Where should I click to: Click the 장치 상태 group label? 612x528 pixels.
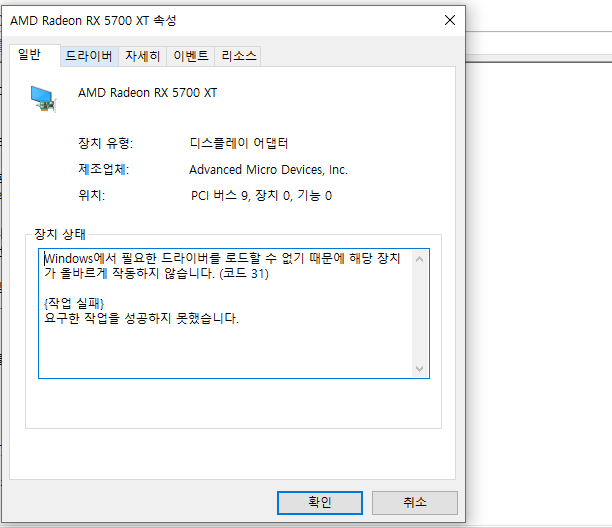pos(60,234)
